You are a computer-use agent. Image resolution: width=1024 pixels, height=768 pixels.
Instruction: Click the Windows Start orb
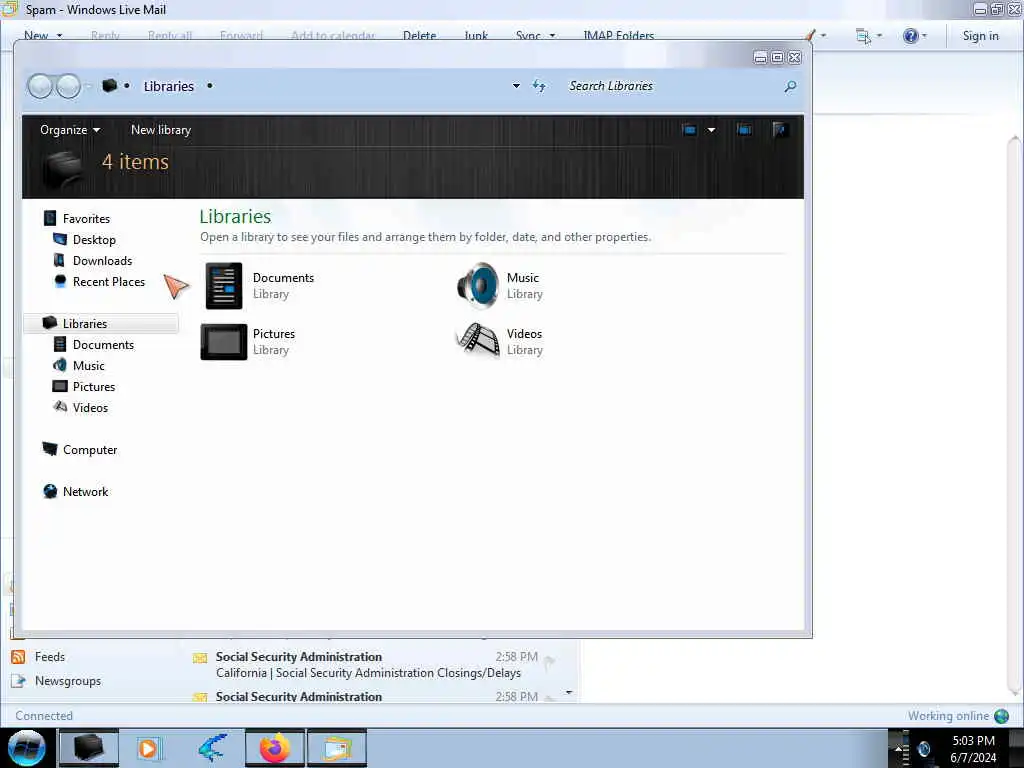[26, 748]
